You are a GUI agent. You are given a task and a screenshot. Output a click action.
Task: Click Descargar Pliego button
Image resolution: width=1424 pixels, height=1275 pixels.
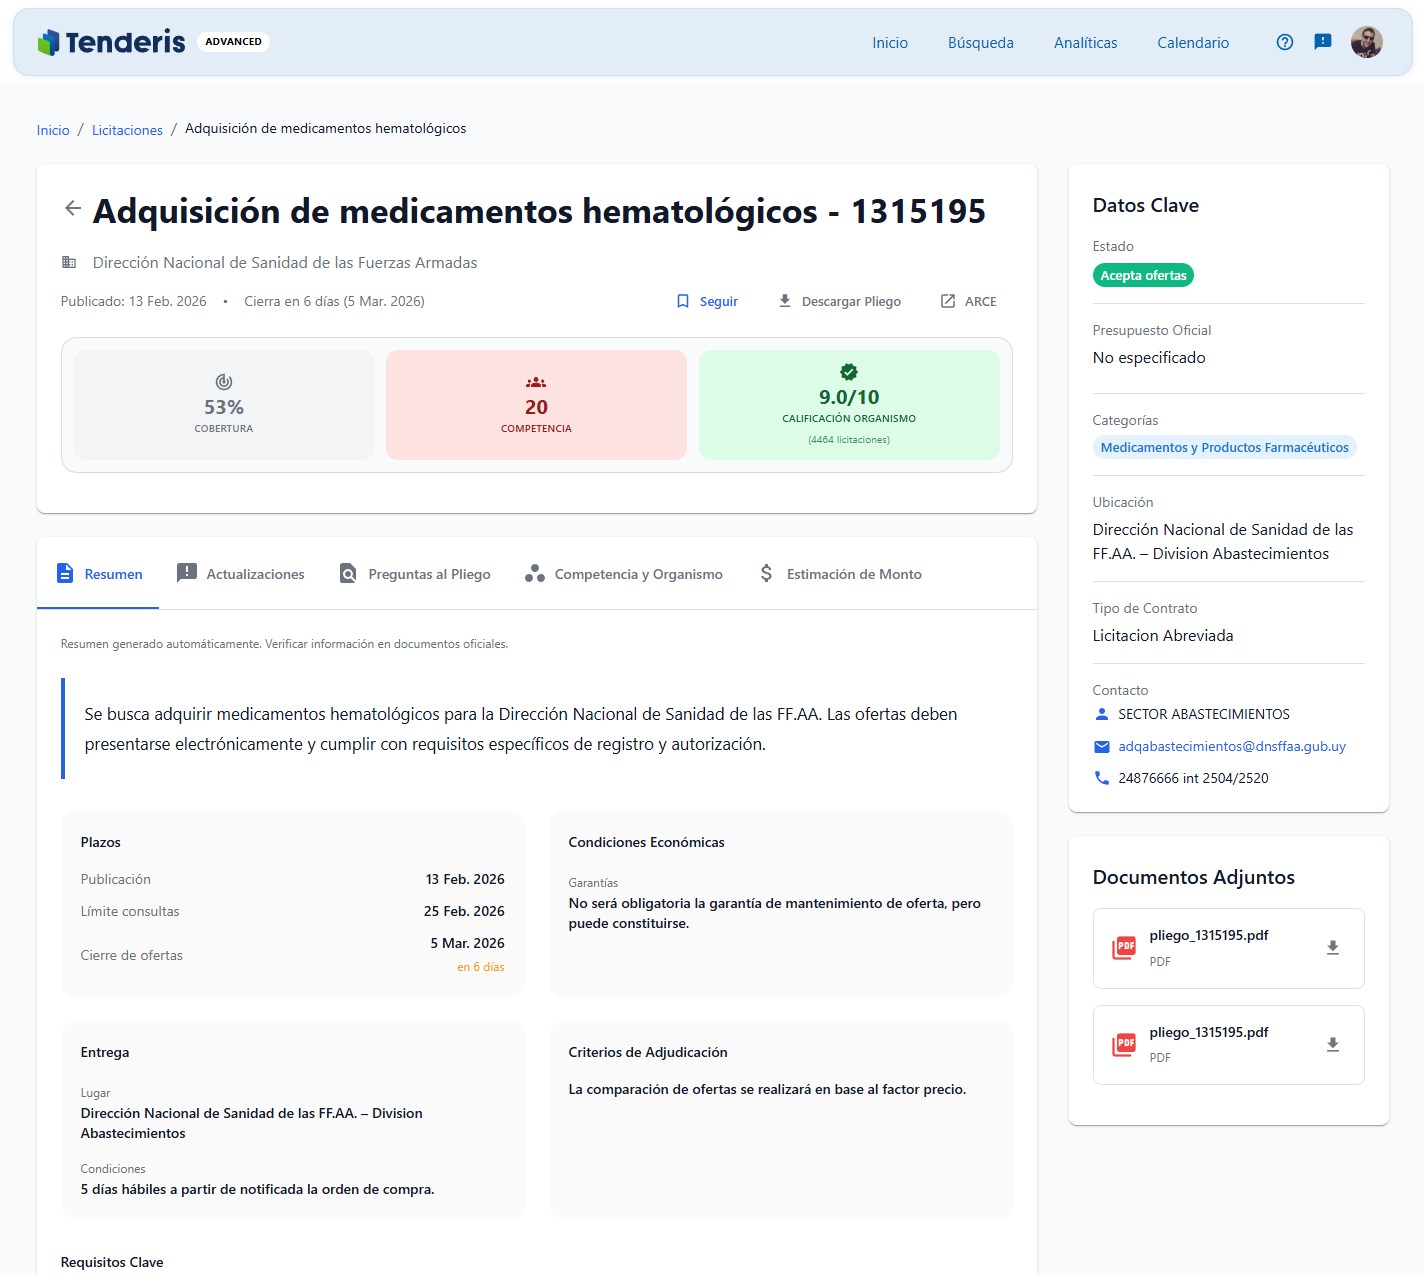tap(840, 301)
